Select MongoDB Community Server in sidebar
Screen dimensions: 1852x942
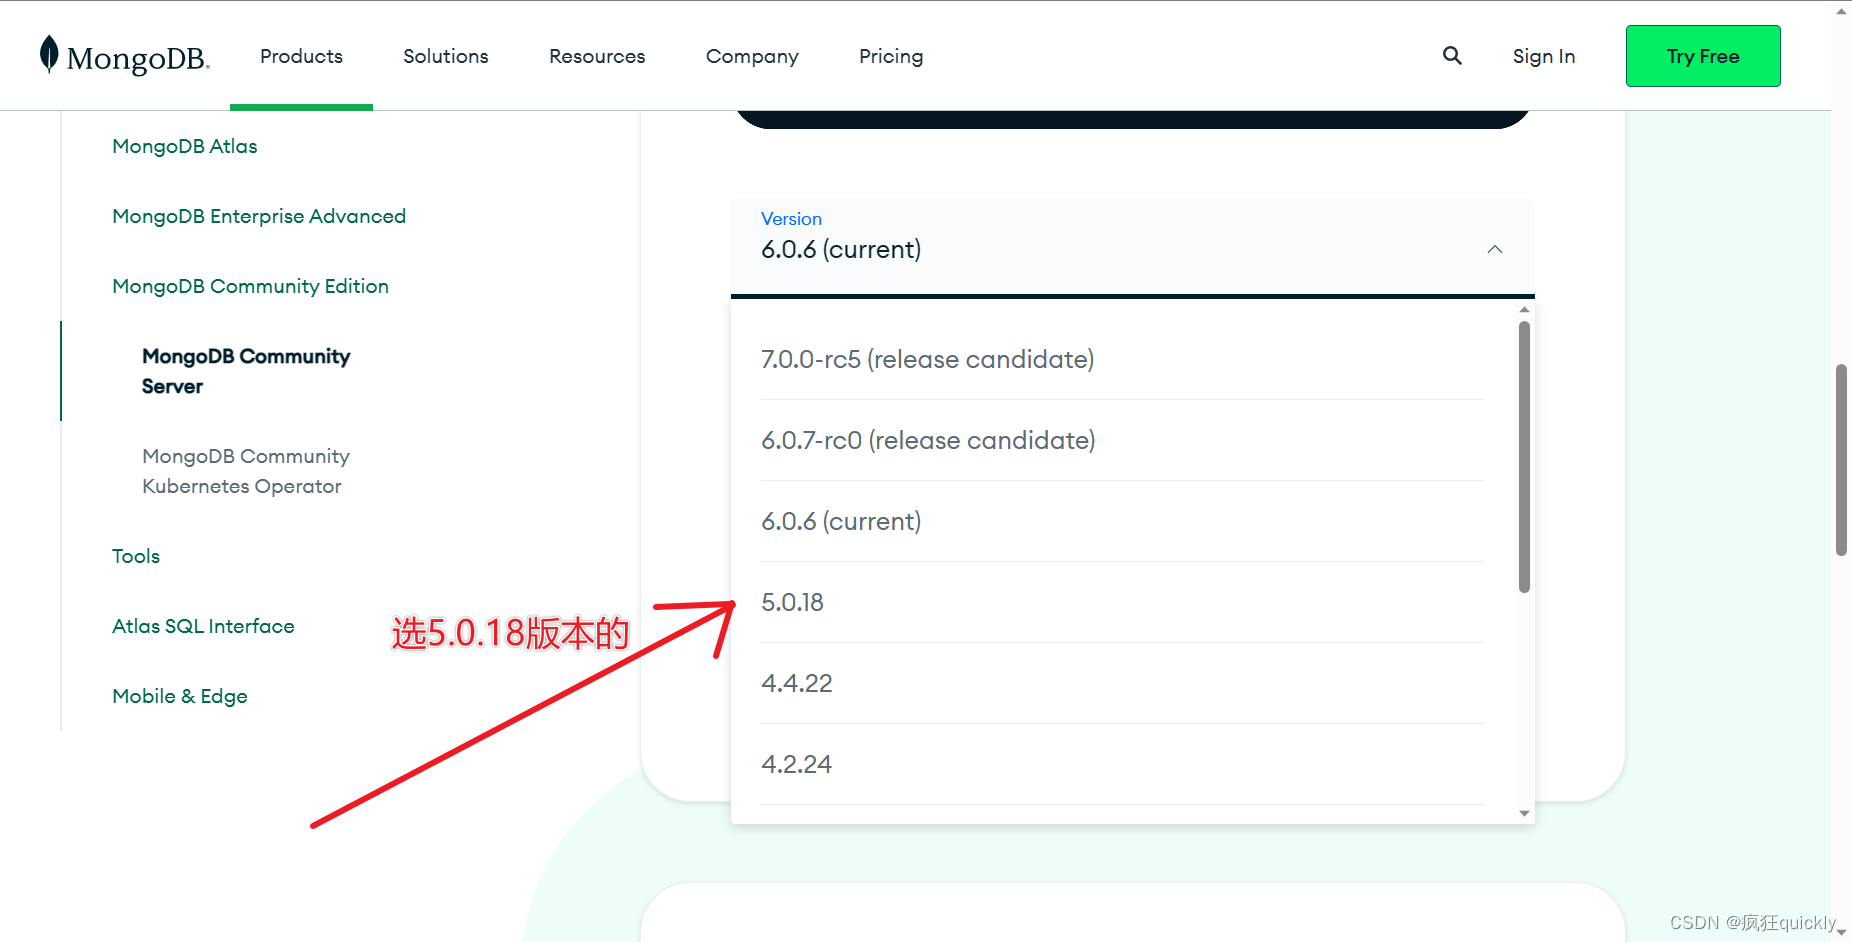click(246, 371)
